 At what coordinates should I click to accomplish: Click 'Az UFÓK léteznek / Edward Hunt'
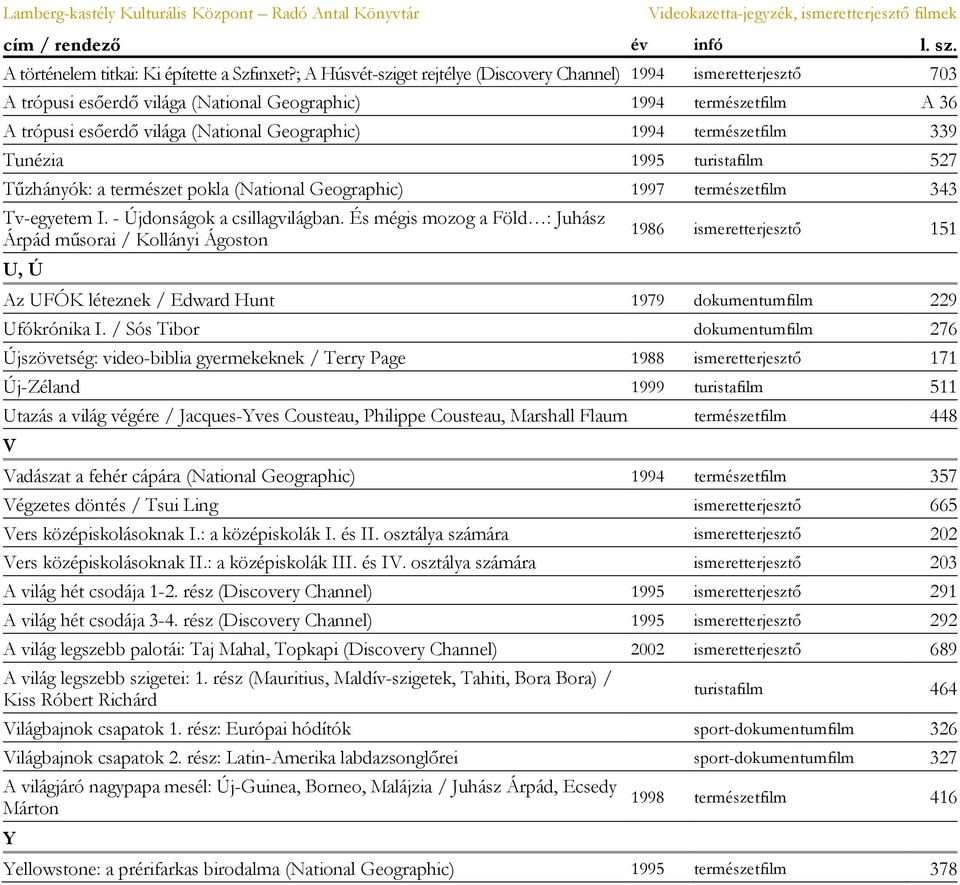139,300
